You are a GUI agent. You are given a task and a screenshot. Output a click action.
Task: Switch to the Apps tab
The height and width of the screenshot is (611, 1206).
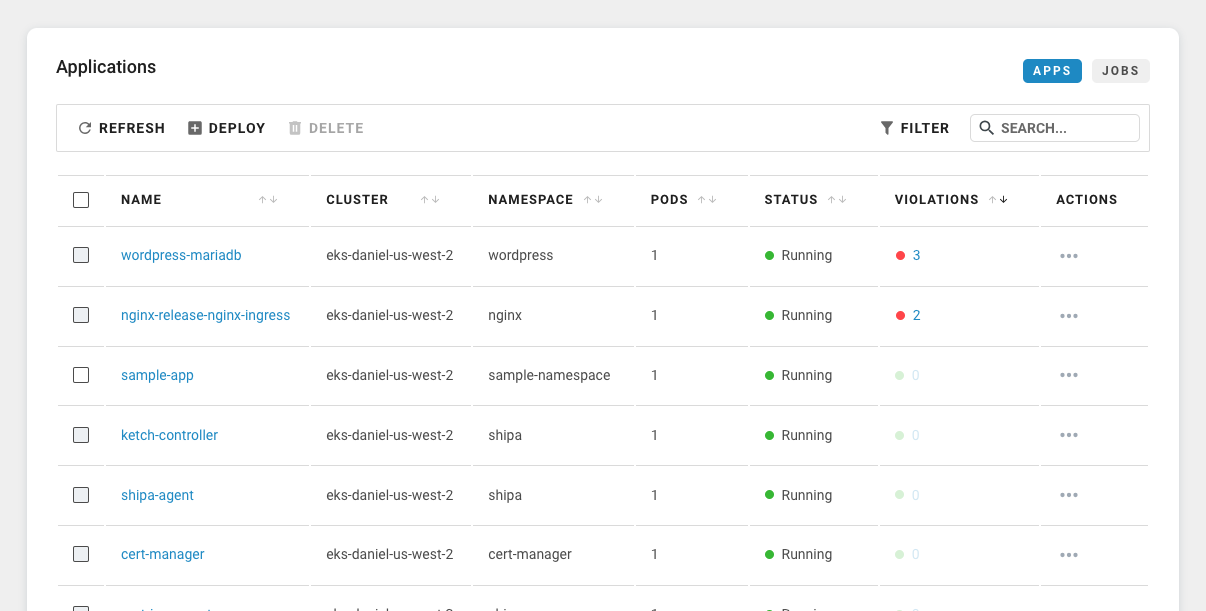1052,71
